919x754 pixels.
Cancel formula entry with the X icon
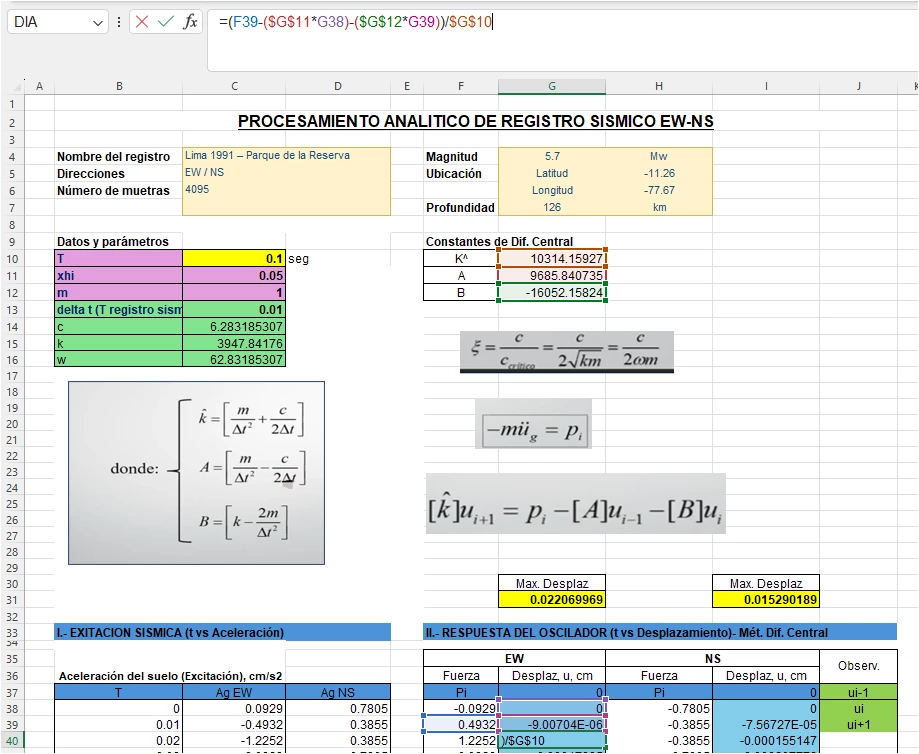[x=142, y=22]
